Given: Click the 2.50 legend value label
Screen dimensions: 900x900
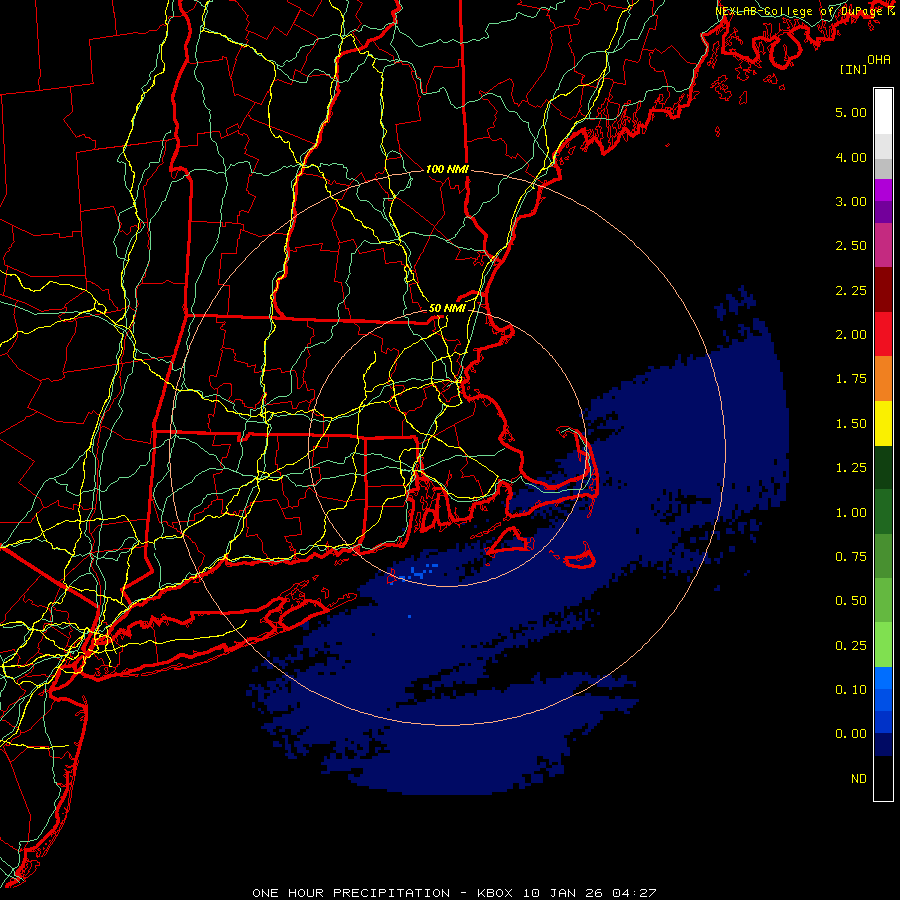Looking at the screenshot, I should [x=851, y=246].
